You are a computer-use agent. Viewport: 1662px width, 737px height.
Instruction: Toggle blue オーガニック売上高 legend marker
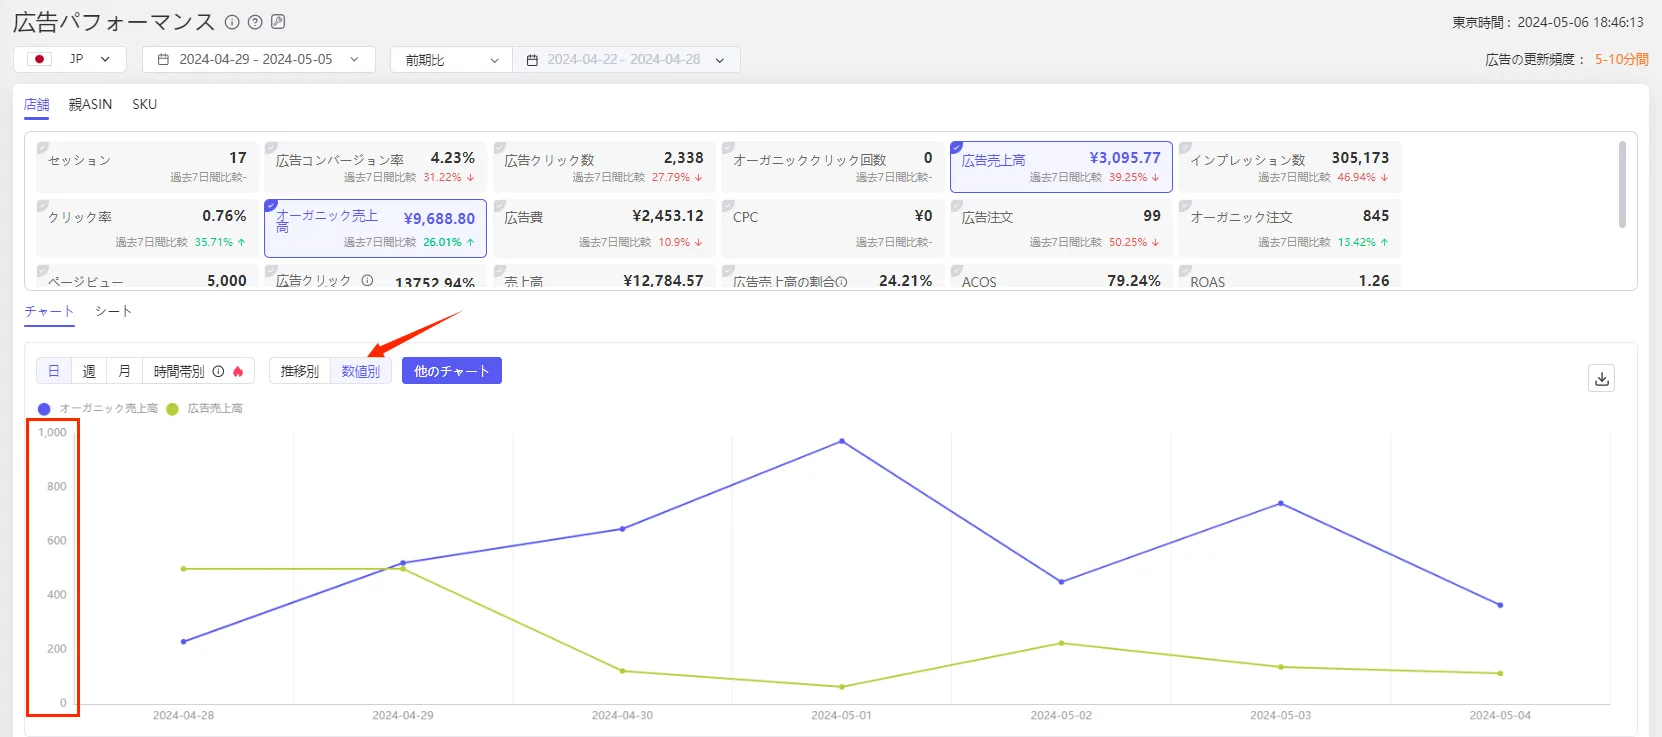44,409
